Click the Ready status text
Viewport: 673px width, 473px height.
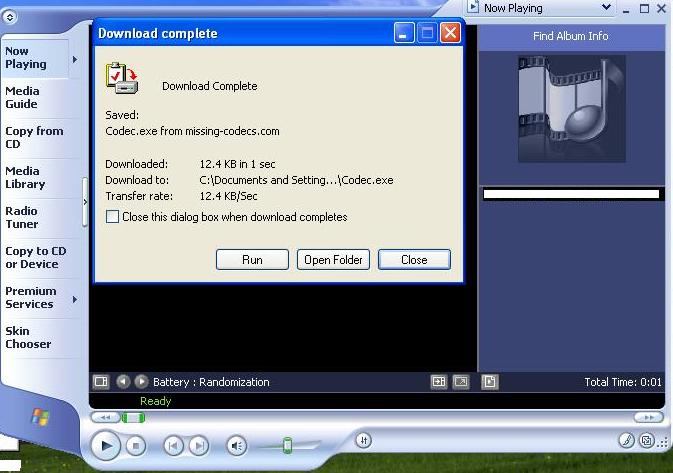(x=155, y=401)
